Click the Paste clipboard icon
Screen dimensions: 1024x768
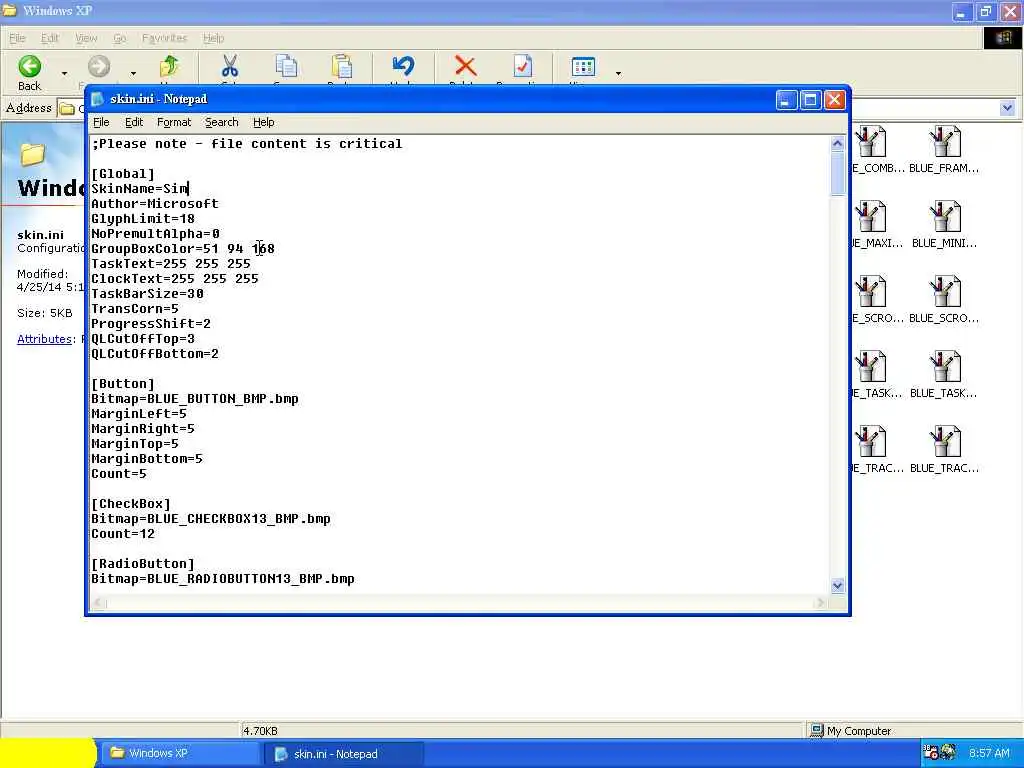pyautogui.click(x=342, y=67)
